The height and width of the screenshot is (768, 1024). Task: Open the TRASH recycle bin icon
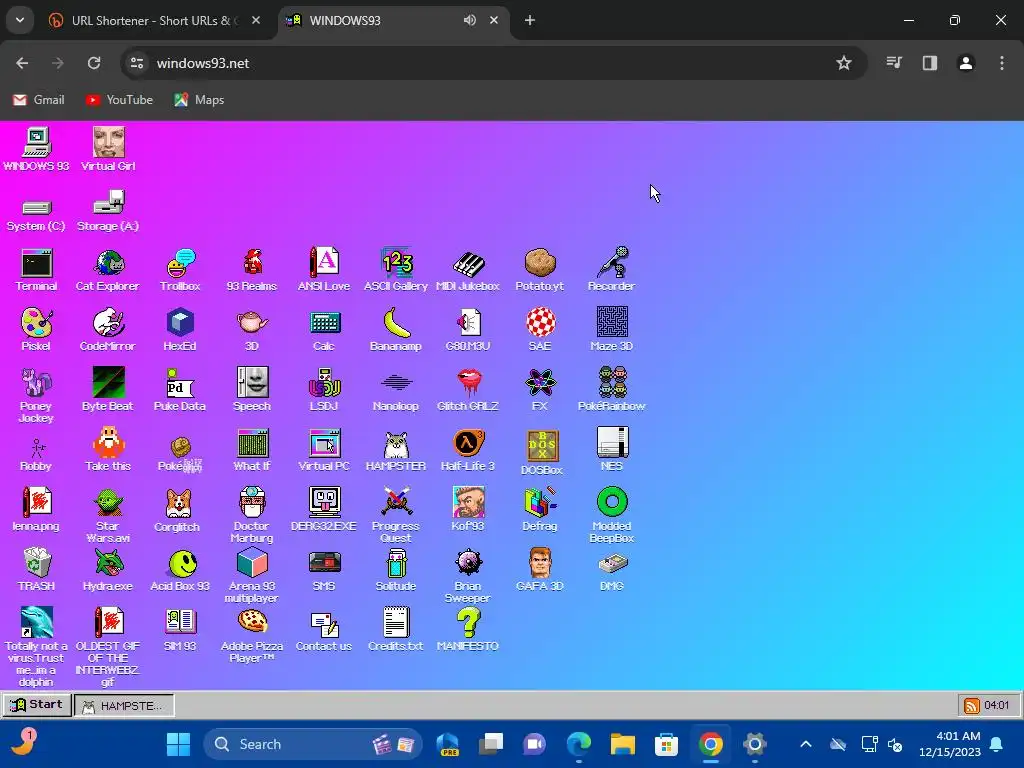[37, 569]
